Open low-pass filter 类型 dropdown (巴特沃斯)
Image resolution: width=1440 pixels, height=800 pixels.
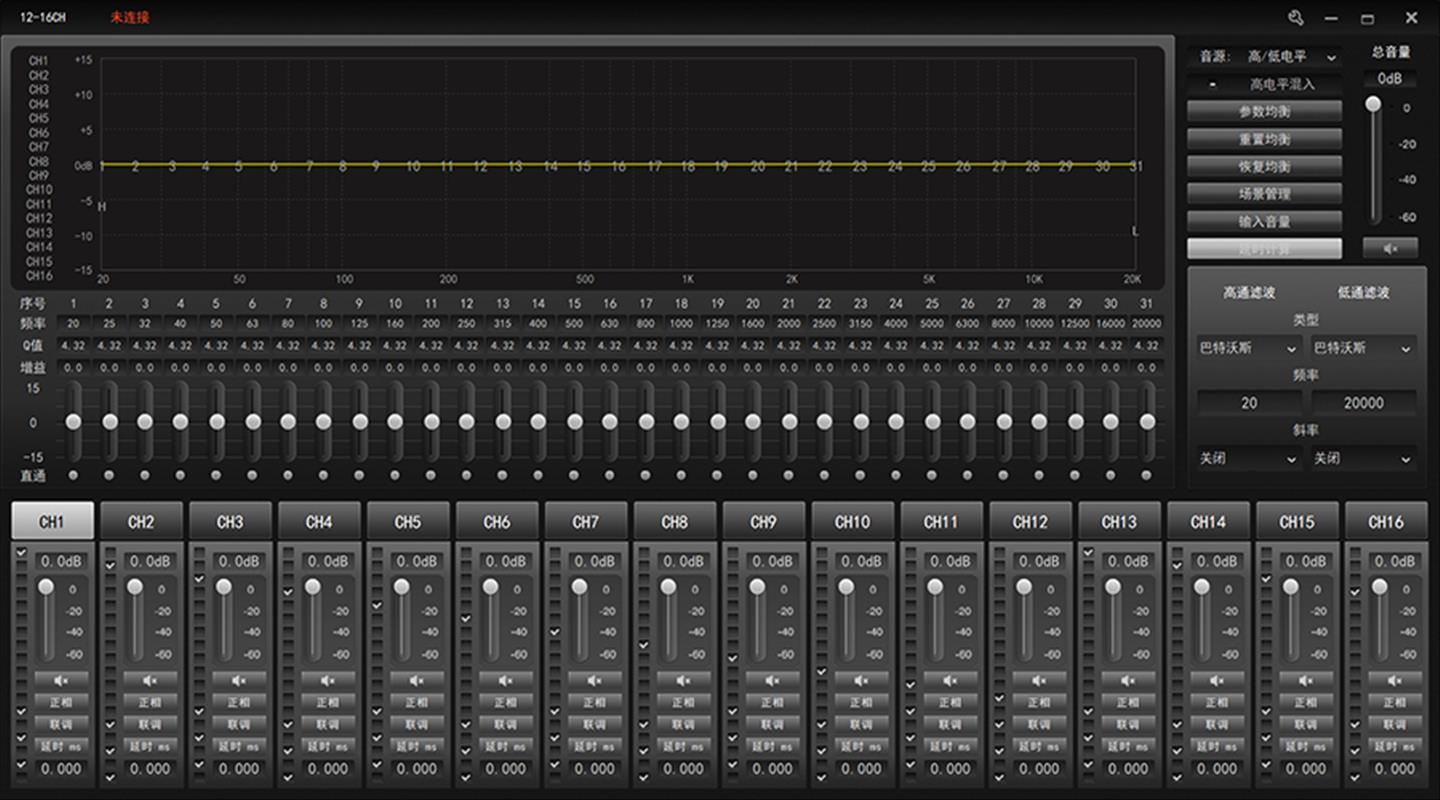1363,348
